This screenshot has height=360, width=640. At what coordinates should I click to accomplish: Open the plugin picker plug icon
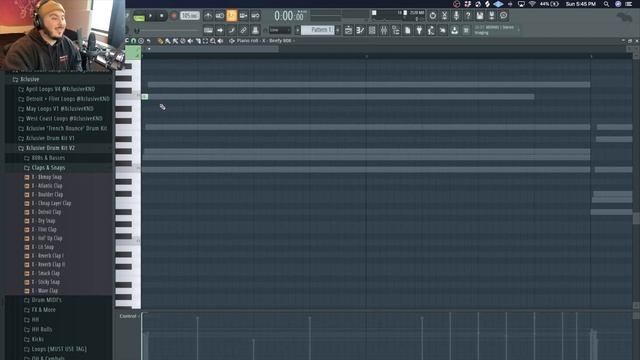pyautogui.click(x=419, y=30)
